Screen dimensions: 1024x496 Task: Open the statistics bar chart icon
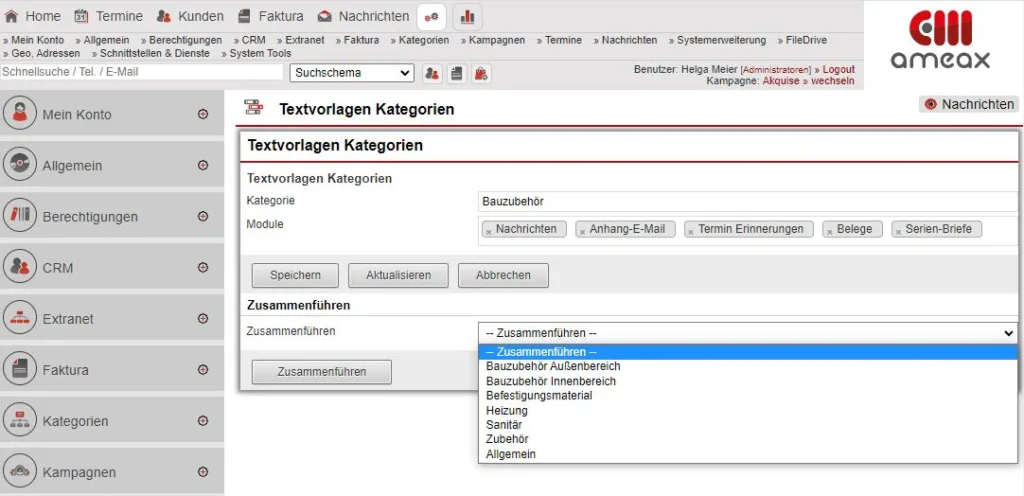tap(467, 16)
